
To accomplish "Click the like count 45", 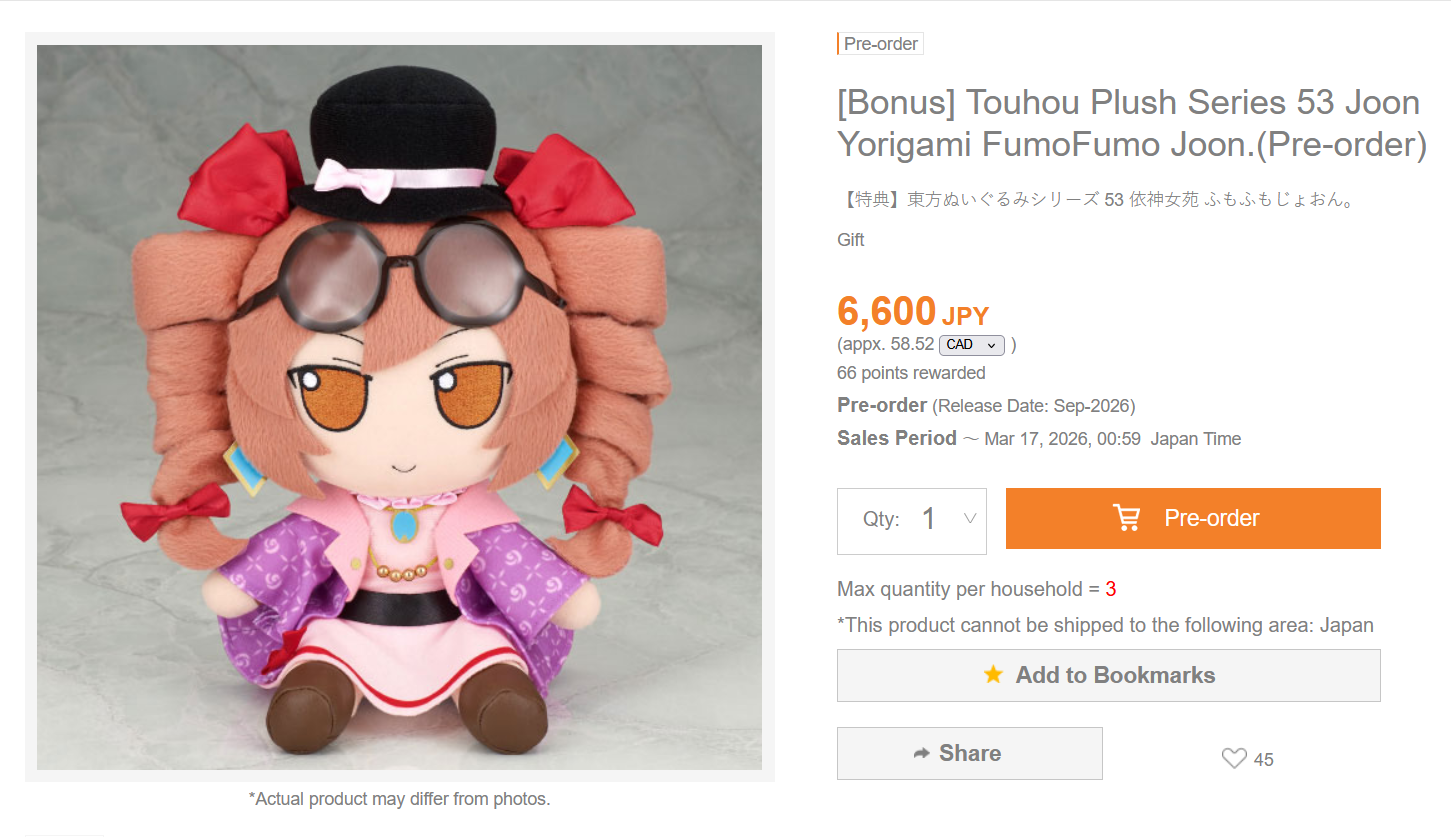I will pyautogui.click(x=1264, y=760).
